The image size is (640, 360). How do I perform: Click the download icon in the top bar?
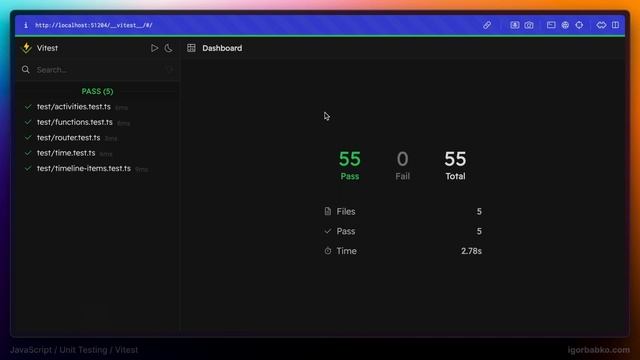point(514,25)
